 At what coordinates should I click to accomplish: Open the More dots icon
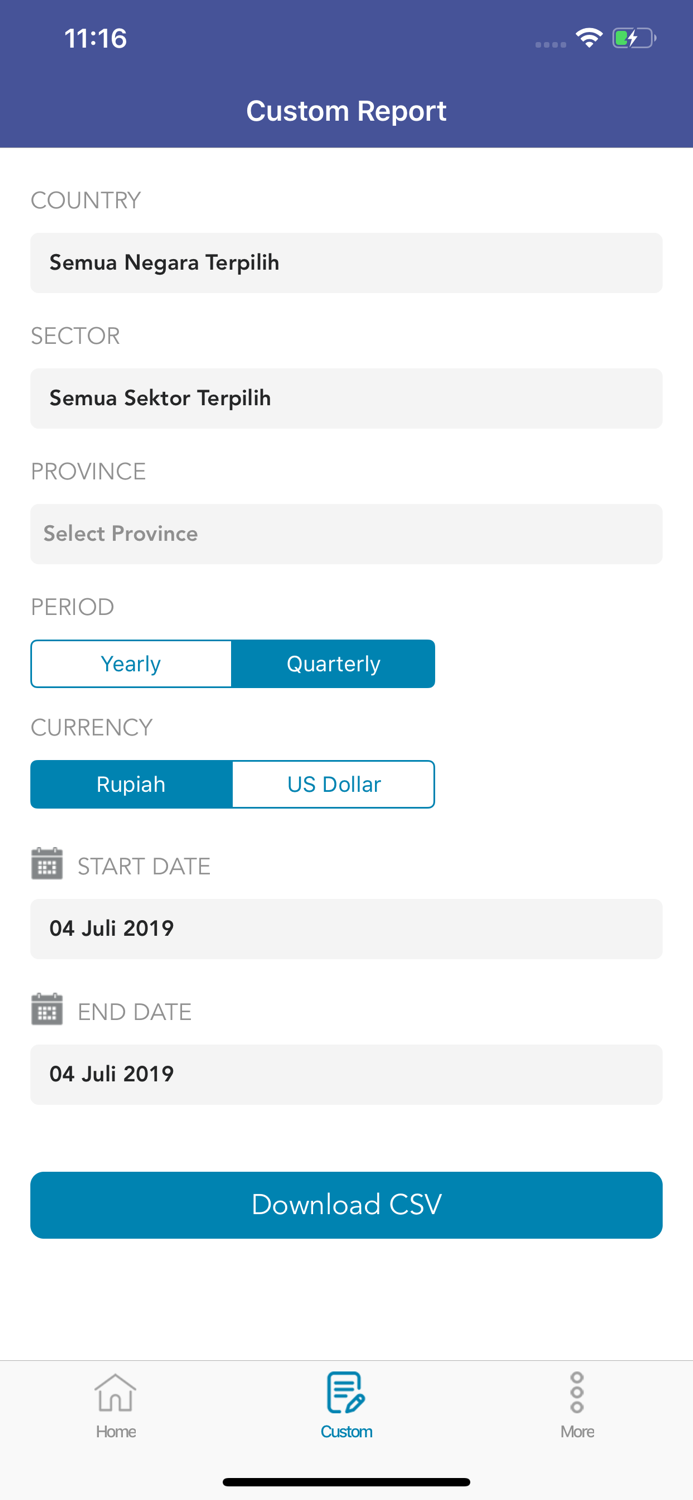click(x=577, y=1392)
